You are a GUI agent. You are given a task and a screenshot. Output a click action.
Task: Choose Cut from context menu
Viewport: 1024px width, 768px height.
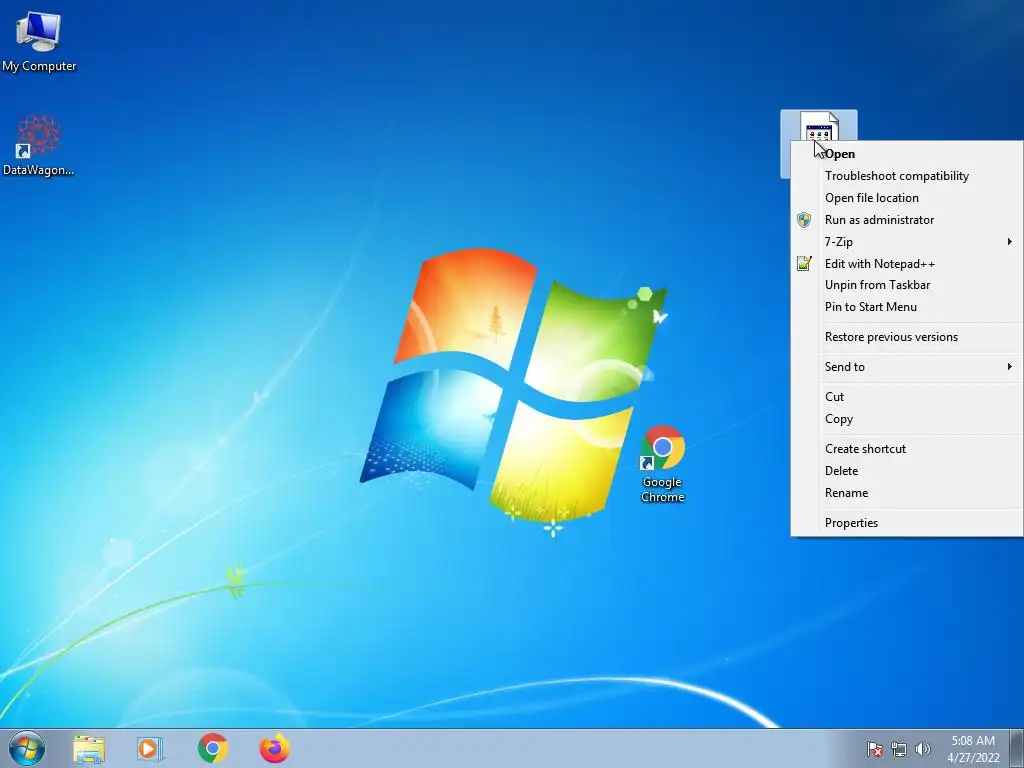click(x=907, y=397)
